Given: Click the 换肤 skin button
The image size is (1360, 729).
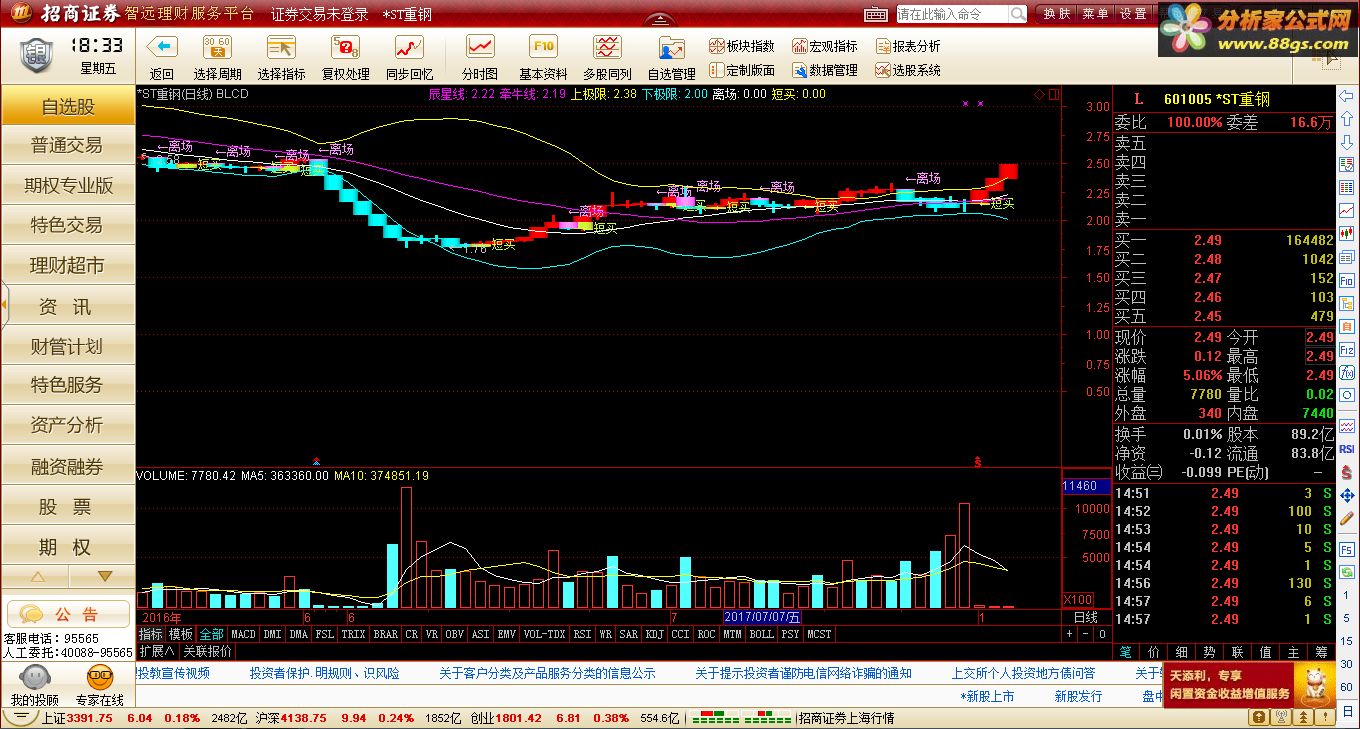Looking at the screenshot, I should click(1057, 14).
